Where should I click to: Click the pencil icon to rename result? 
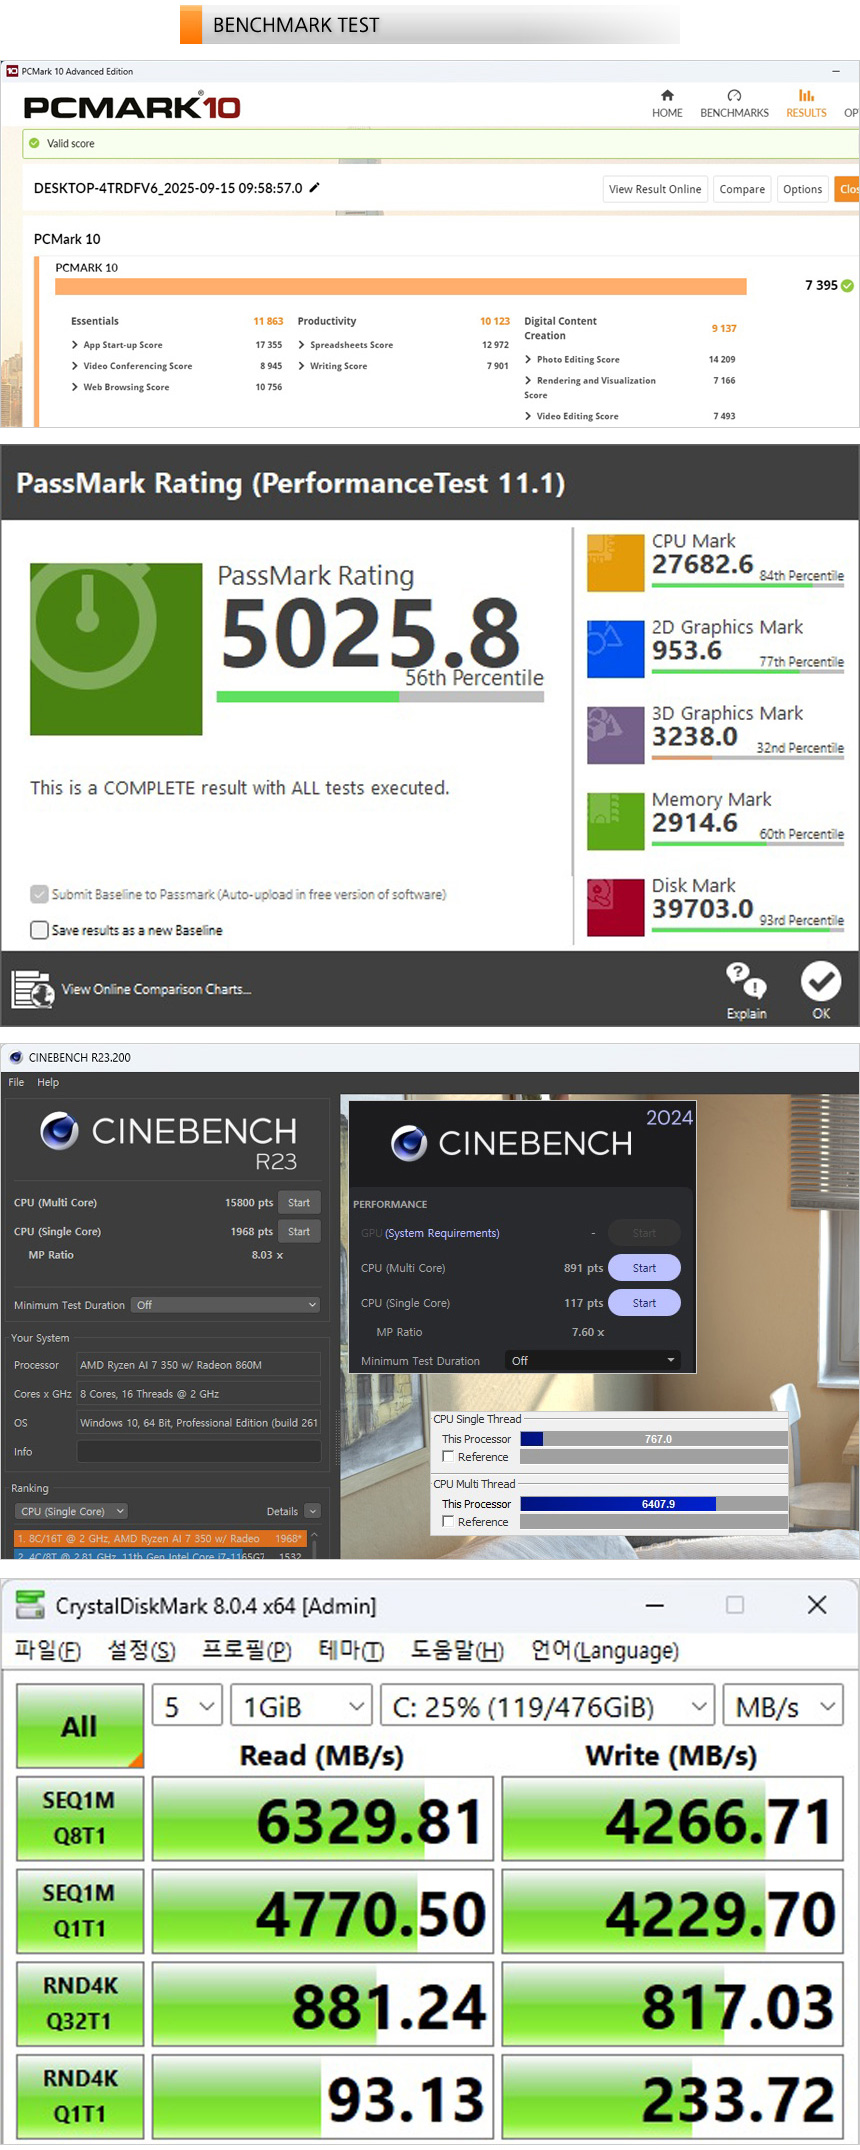click(314, 188)
